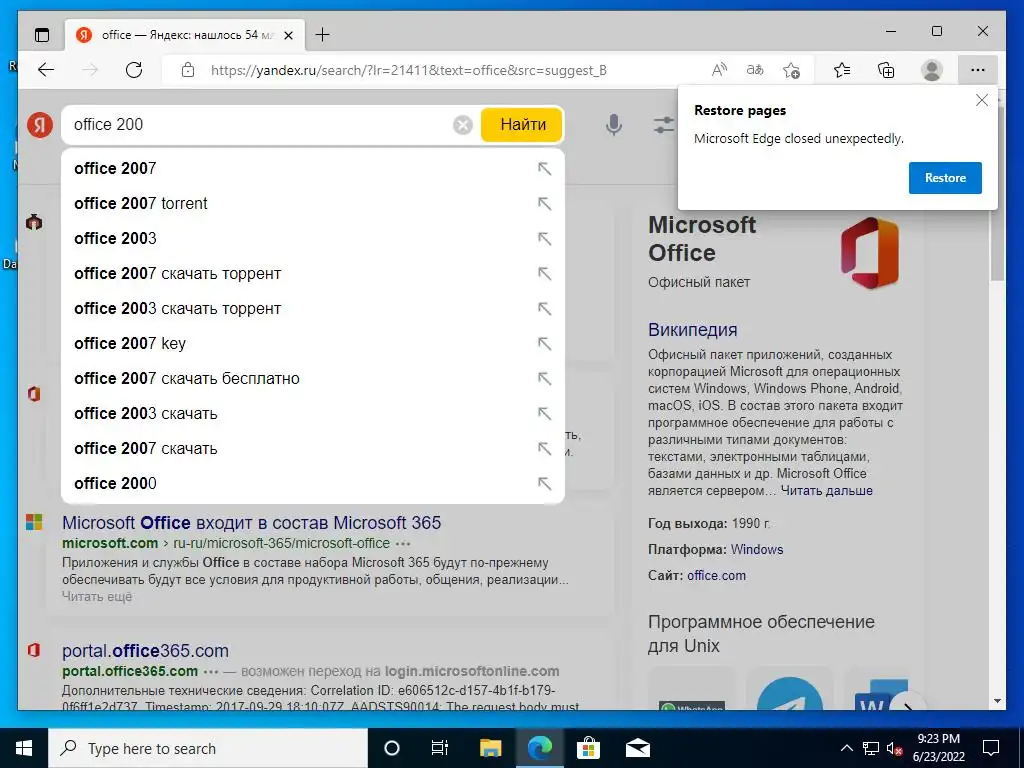Click 'Читать дальше' in the Office description
The width and height of the screenshot is (1024, 768).
(826, 490)
